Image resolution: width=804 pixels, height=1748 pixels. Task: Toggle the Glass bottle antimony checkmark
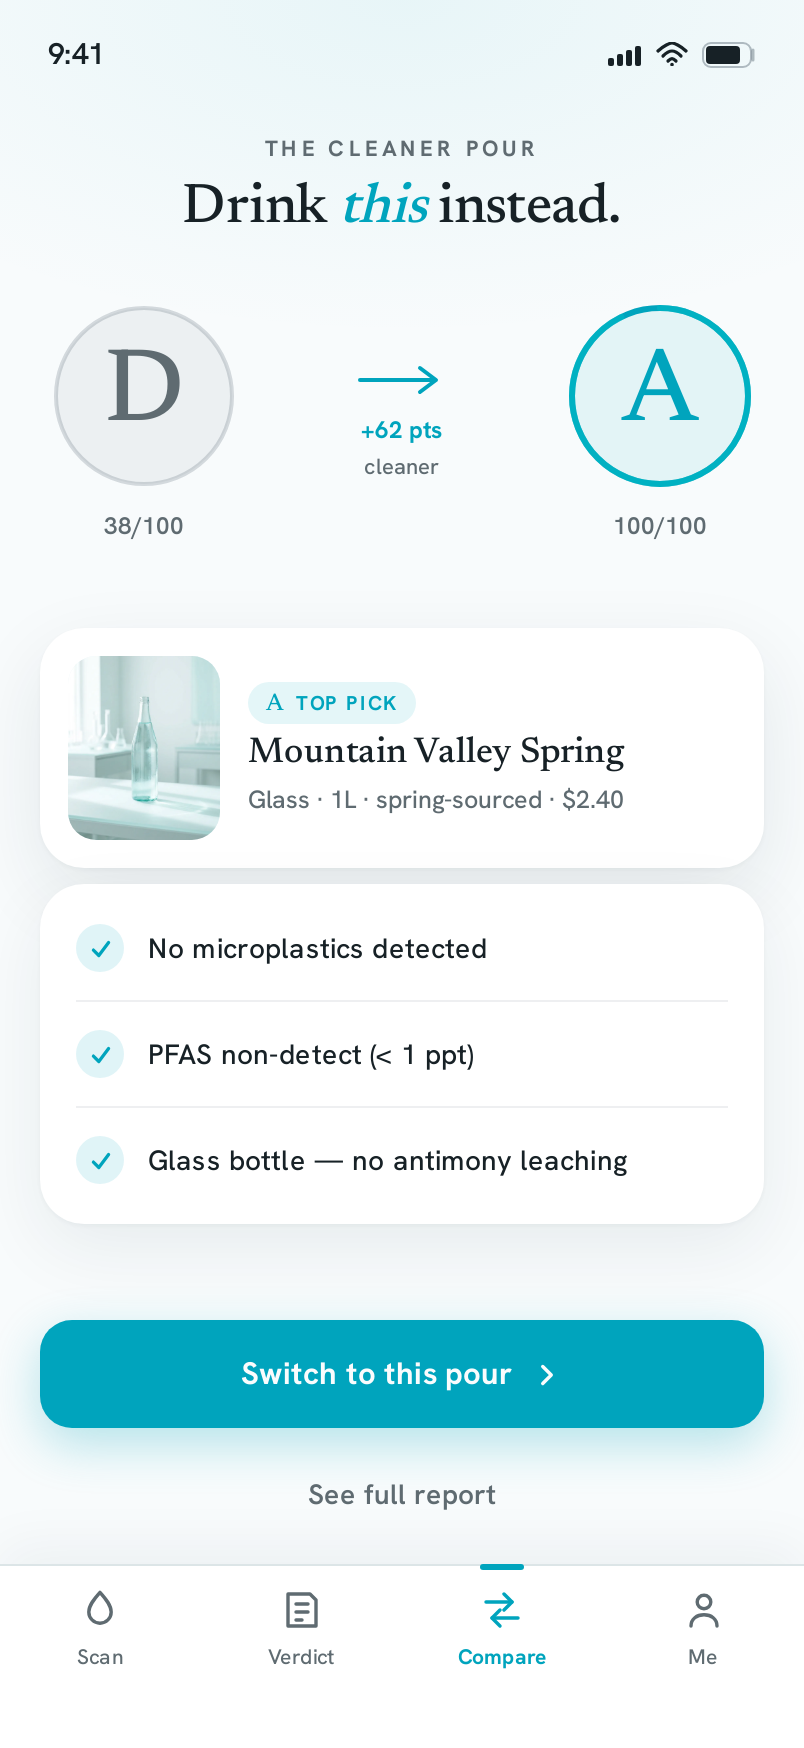pyautogui.click(x=100, y=1160)
